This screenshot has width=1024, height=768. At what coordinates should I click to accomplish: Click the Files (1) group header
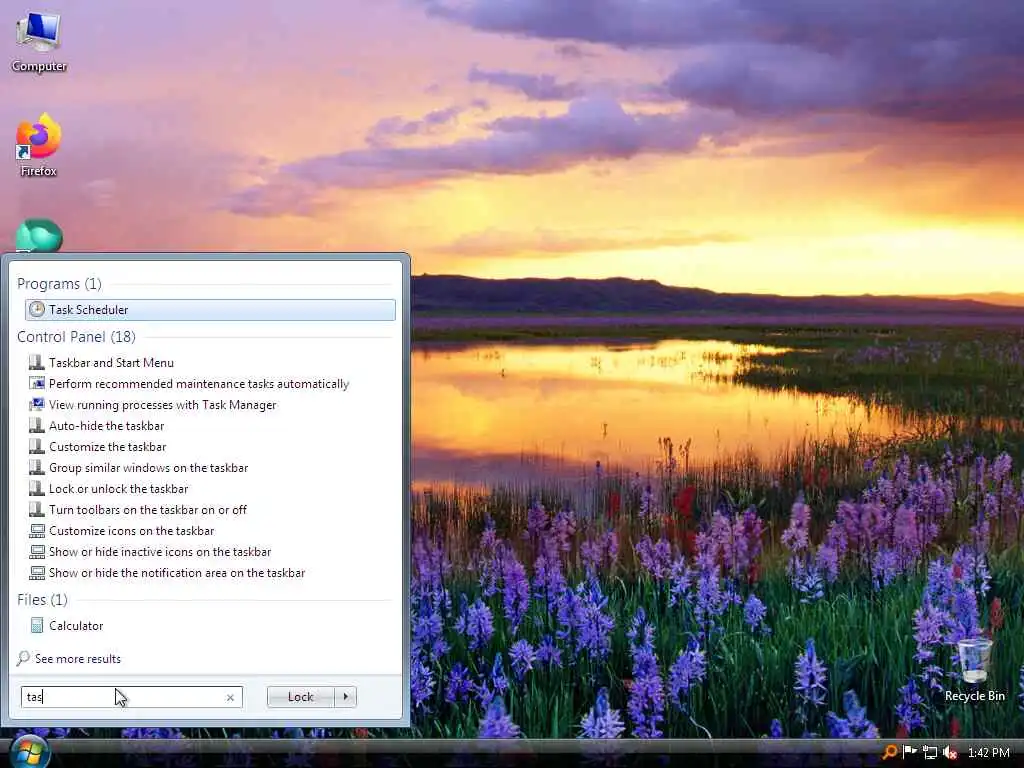point(42,599)
